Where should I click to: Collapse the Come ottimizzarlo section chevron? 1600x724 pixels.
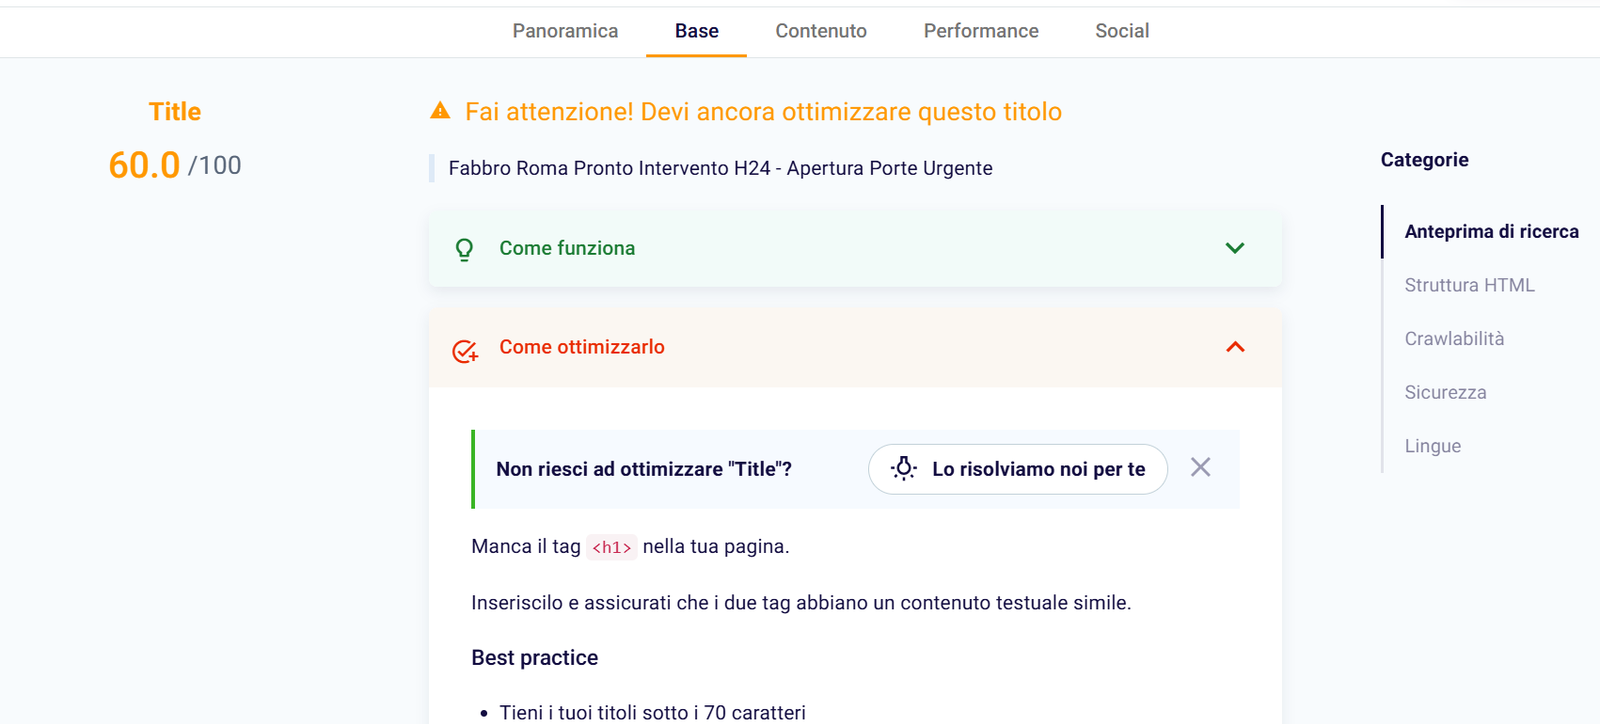pos(1235,347)
